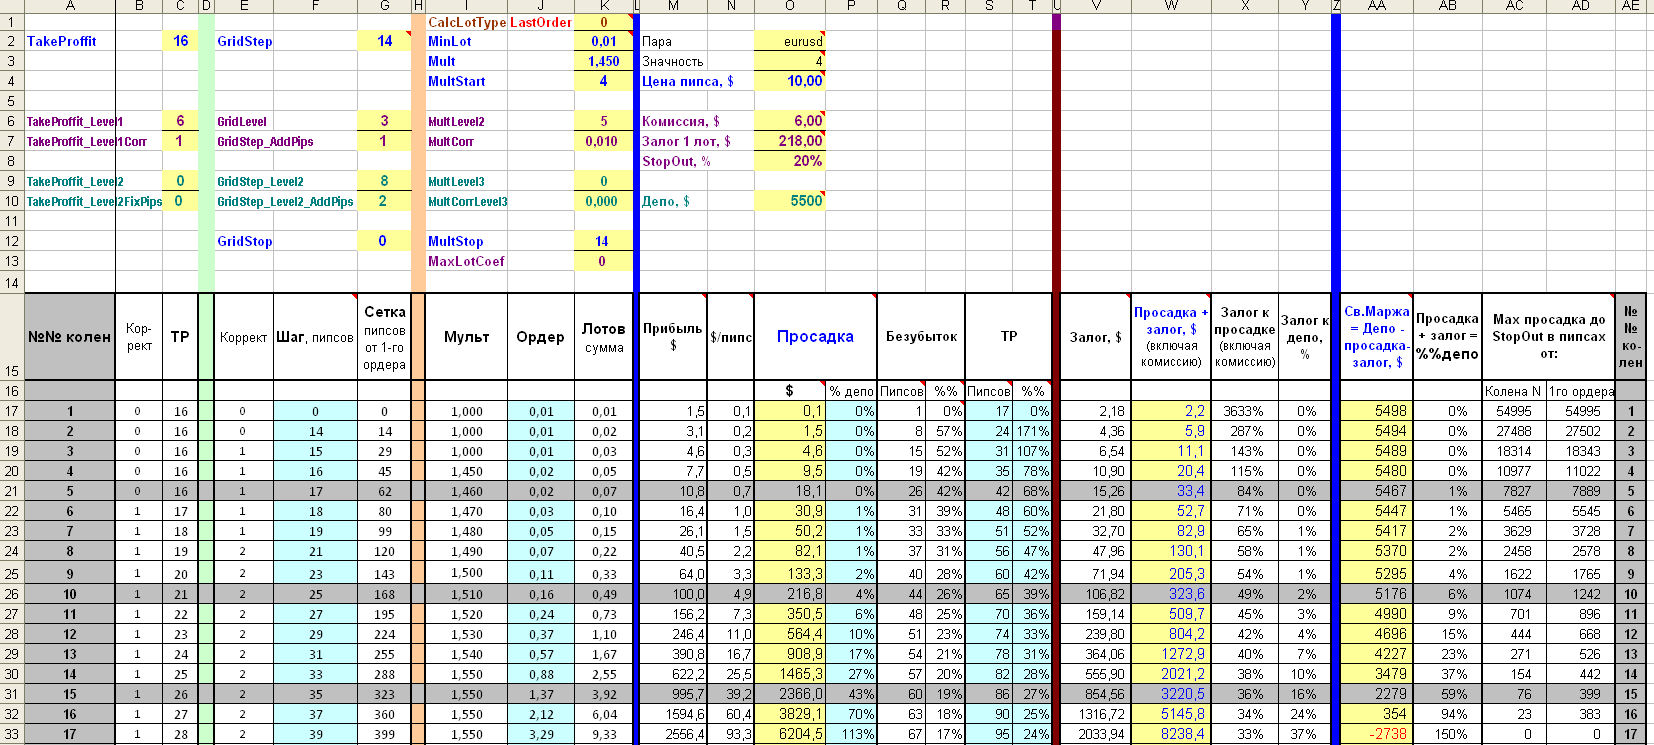
Task: Click the GridStep value cell containing 14
Action: pos(385,41)
